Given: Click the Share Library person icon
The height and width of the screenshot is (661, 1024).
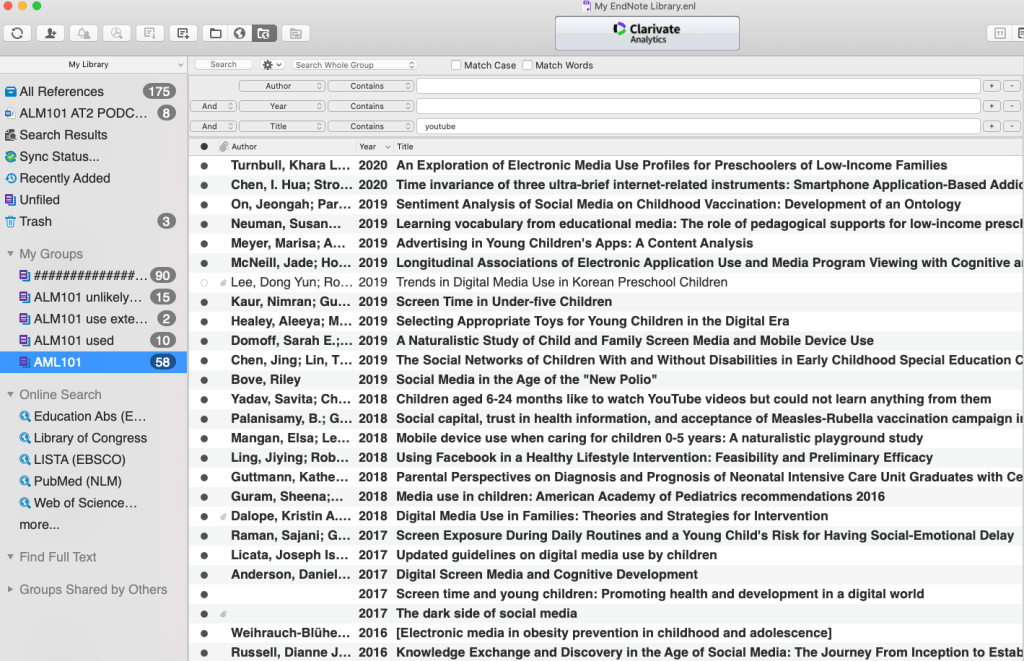Looking at the screenshot, I should 50,33.
